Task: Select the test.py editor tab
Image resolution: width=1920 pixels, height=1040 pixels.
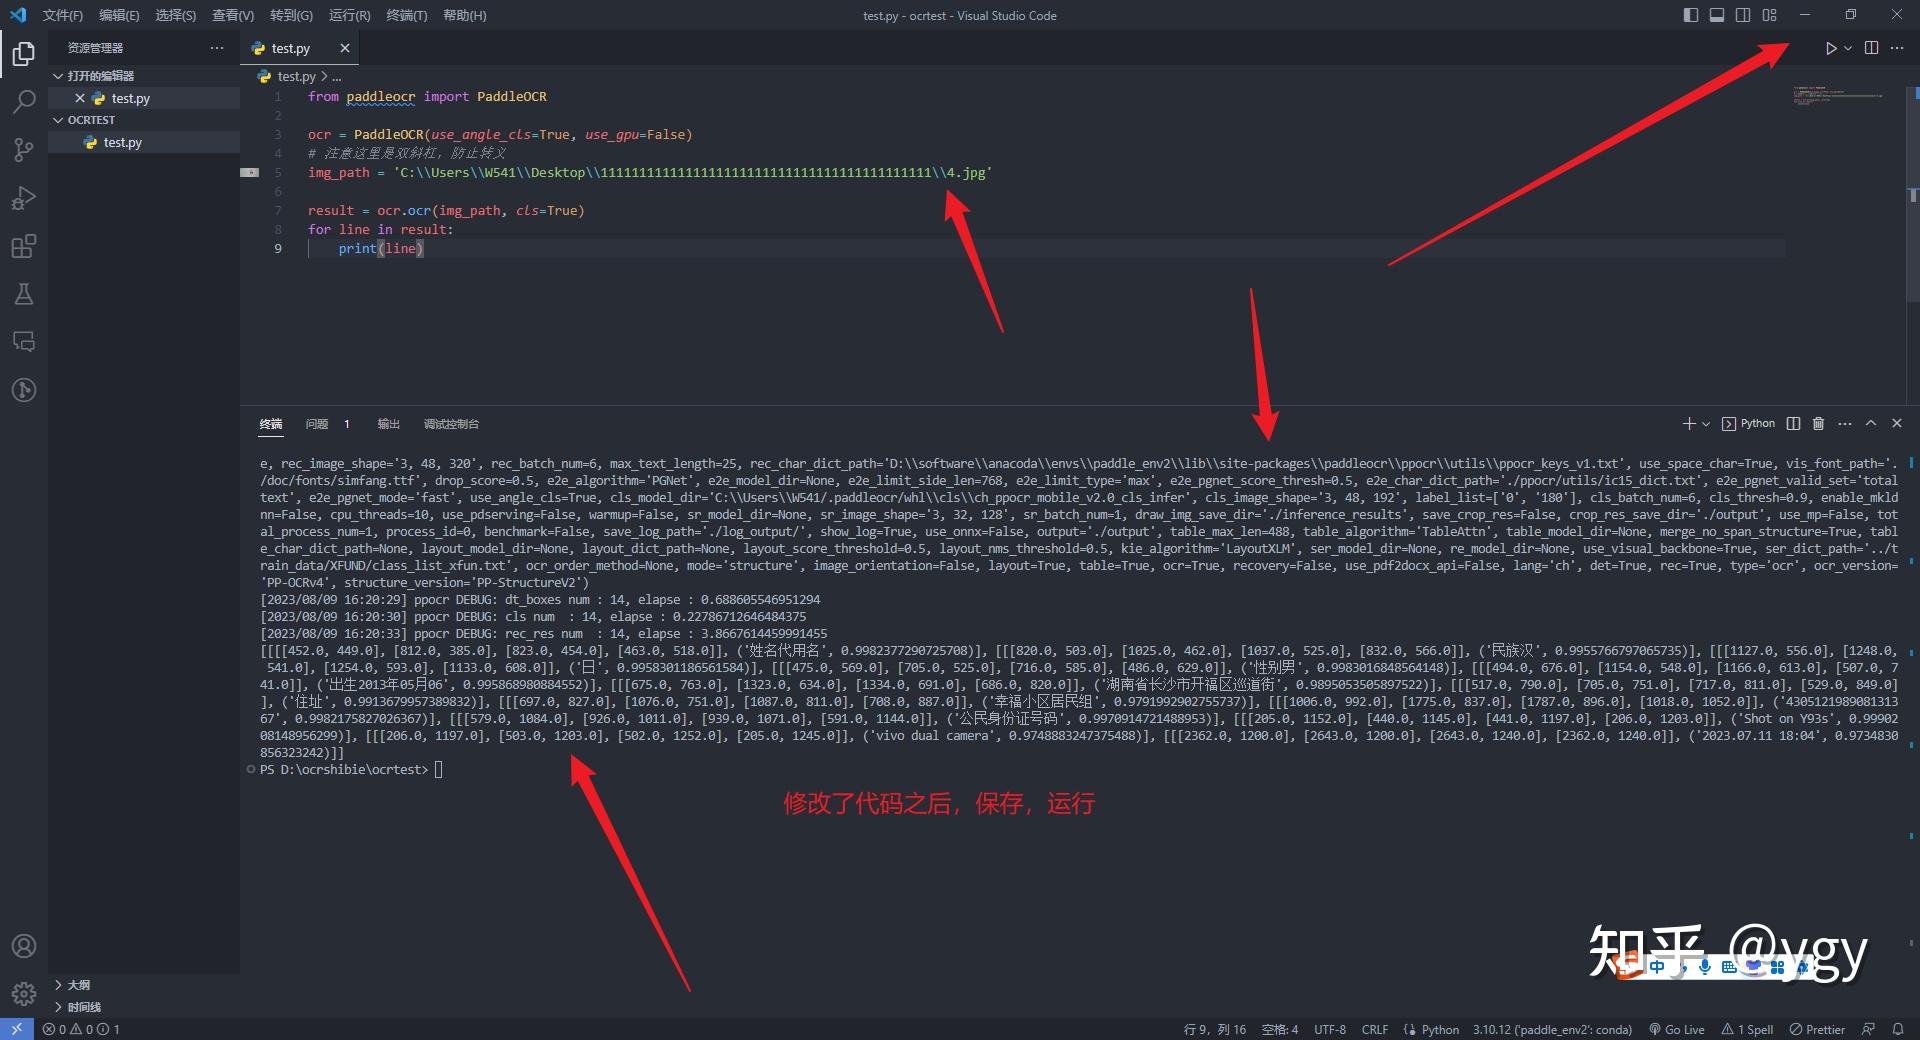Action: click(x=301, y=48)
